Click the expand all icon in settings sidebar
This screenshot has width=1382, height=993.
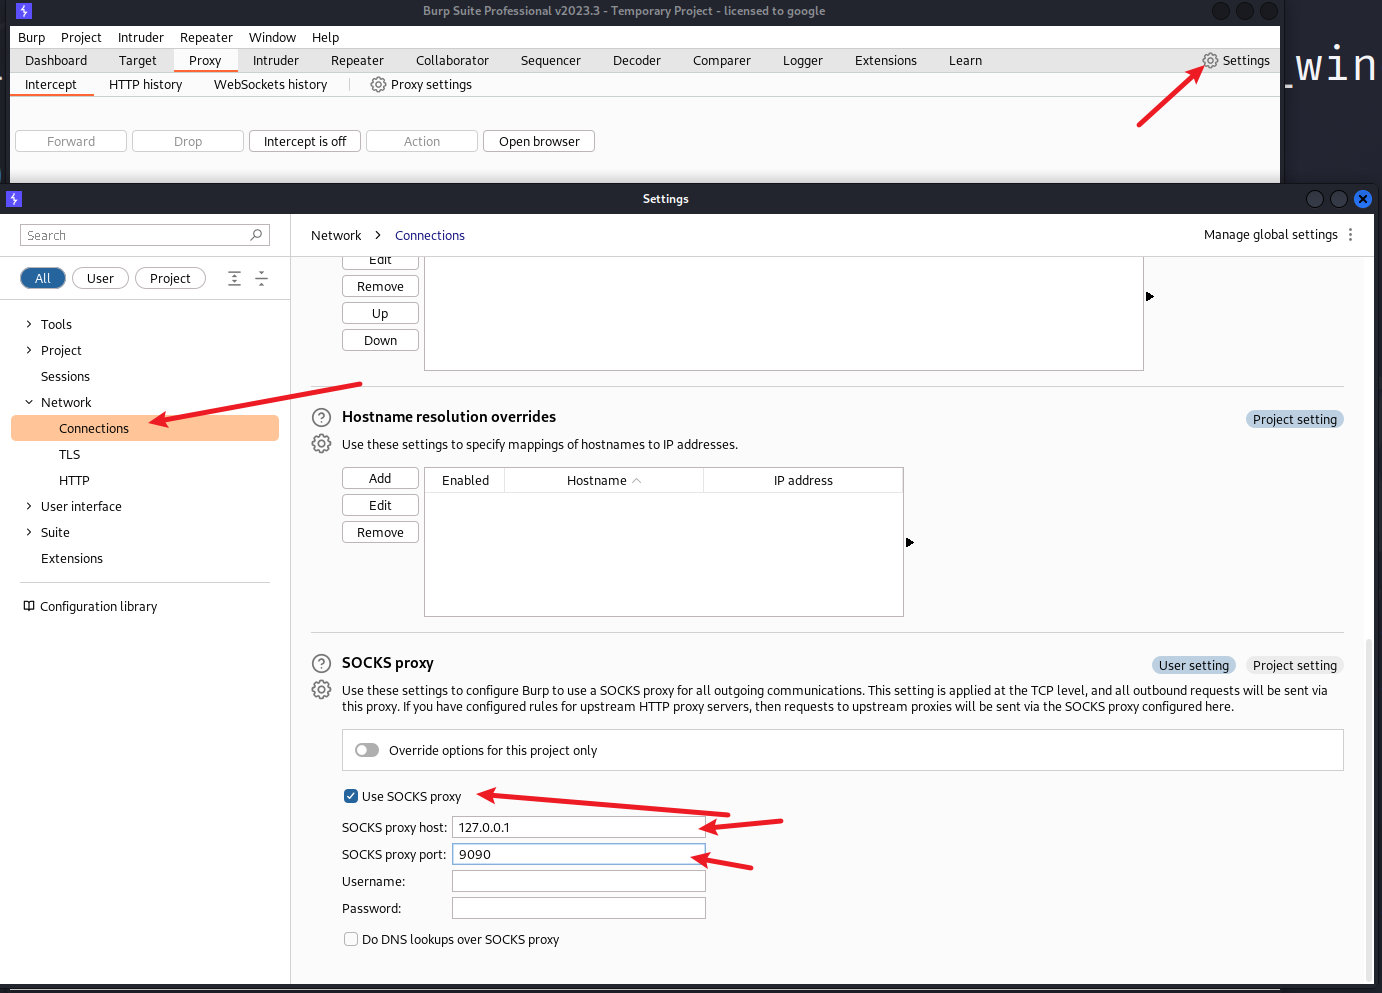234,279
